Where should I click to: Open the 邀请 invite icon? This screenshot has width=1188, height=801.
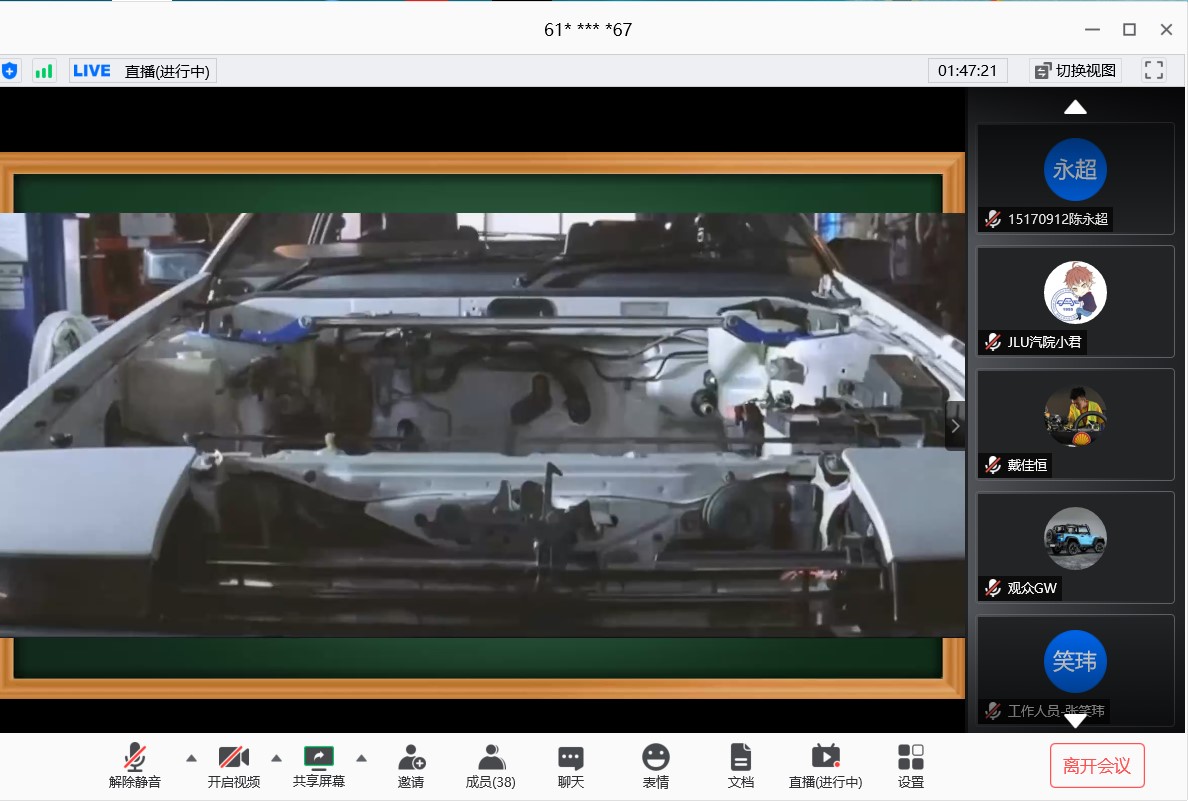click(x=411, y=765)
